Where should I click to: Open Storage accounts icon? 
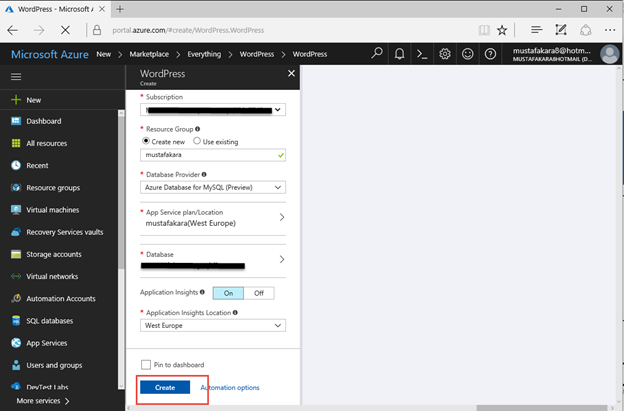coord(16,254)
